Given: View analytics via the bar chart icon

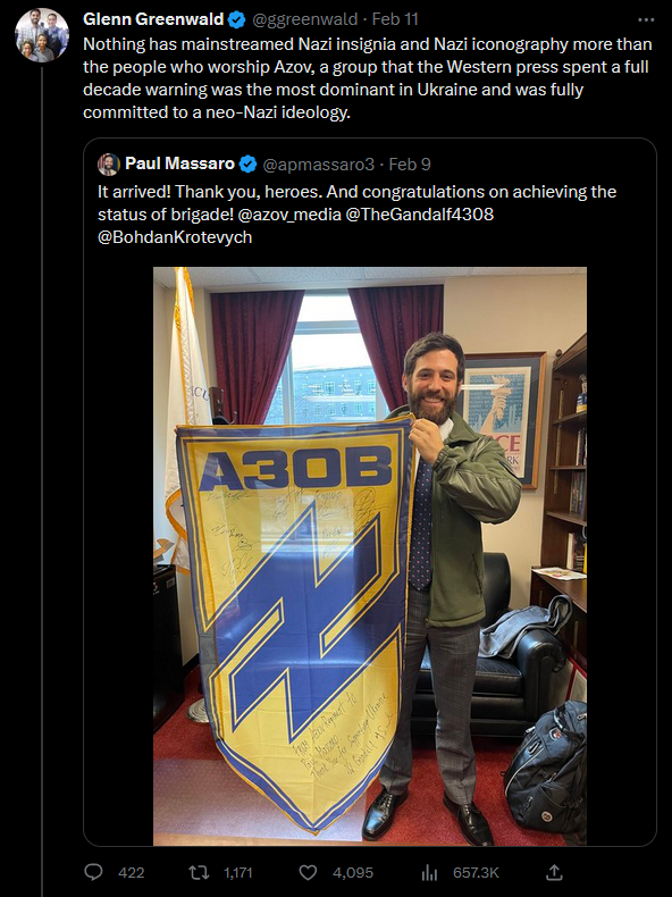Looking at the screenshot, I should pos(430,872).
